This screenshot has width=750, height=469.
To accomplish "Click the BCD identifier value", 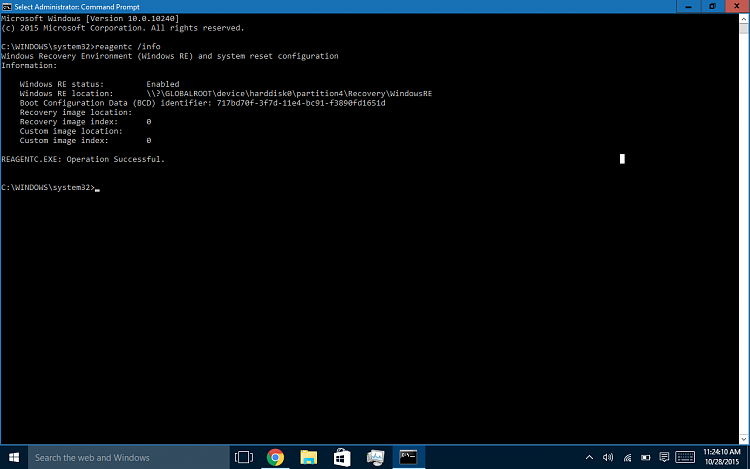I will pyautogui.click(x=301, y=103).
